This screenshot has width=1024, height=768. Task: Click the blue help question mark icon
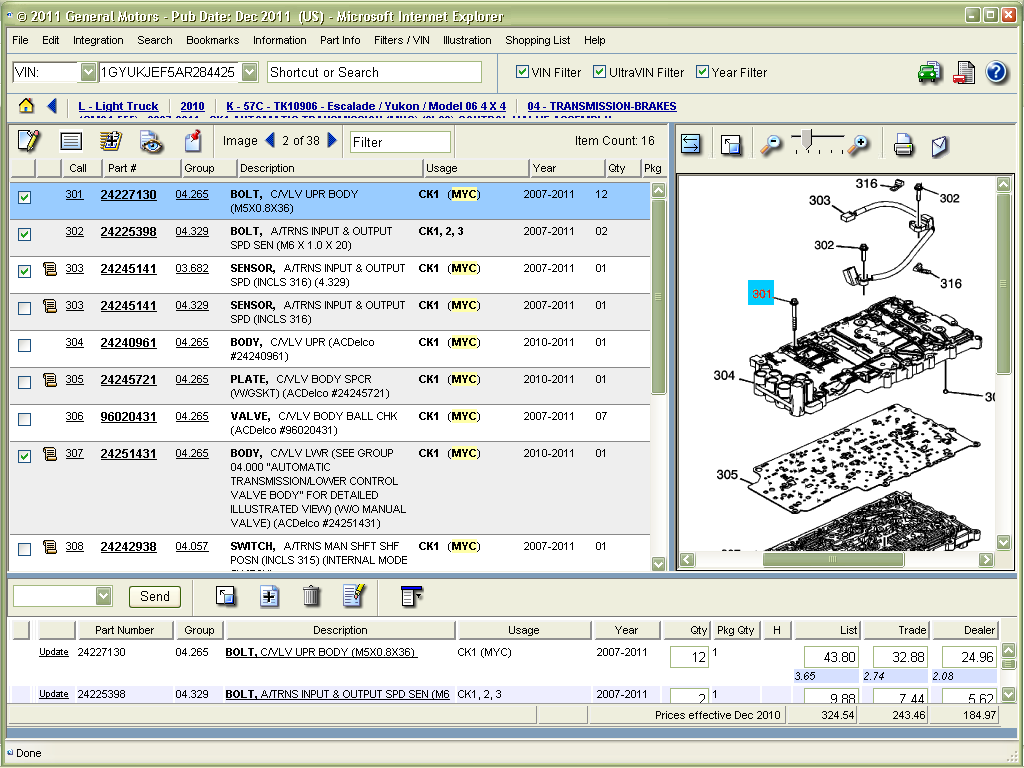tap(996, 72)
